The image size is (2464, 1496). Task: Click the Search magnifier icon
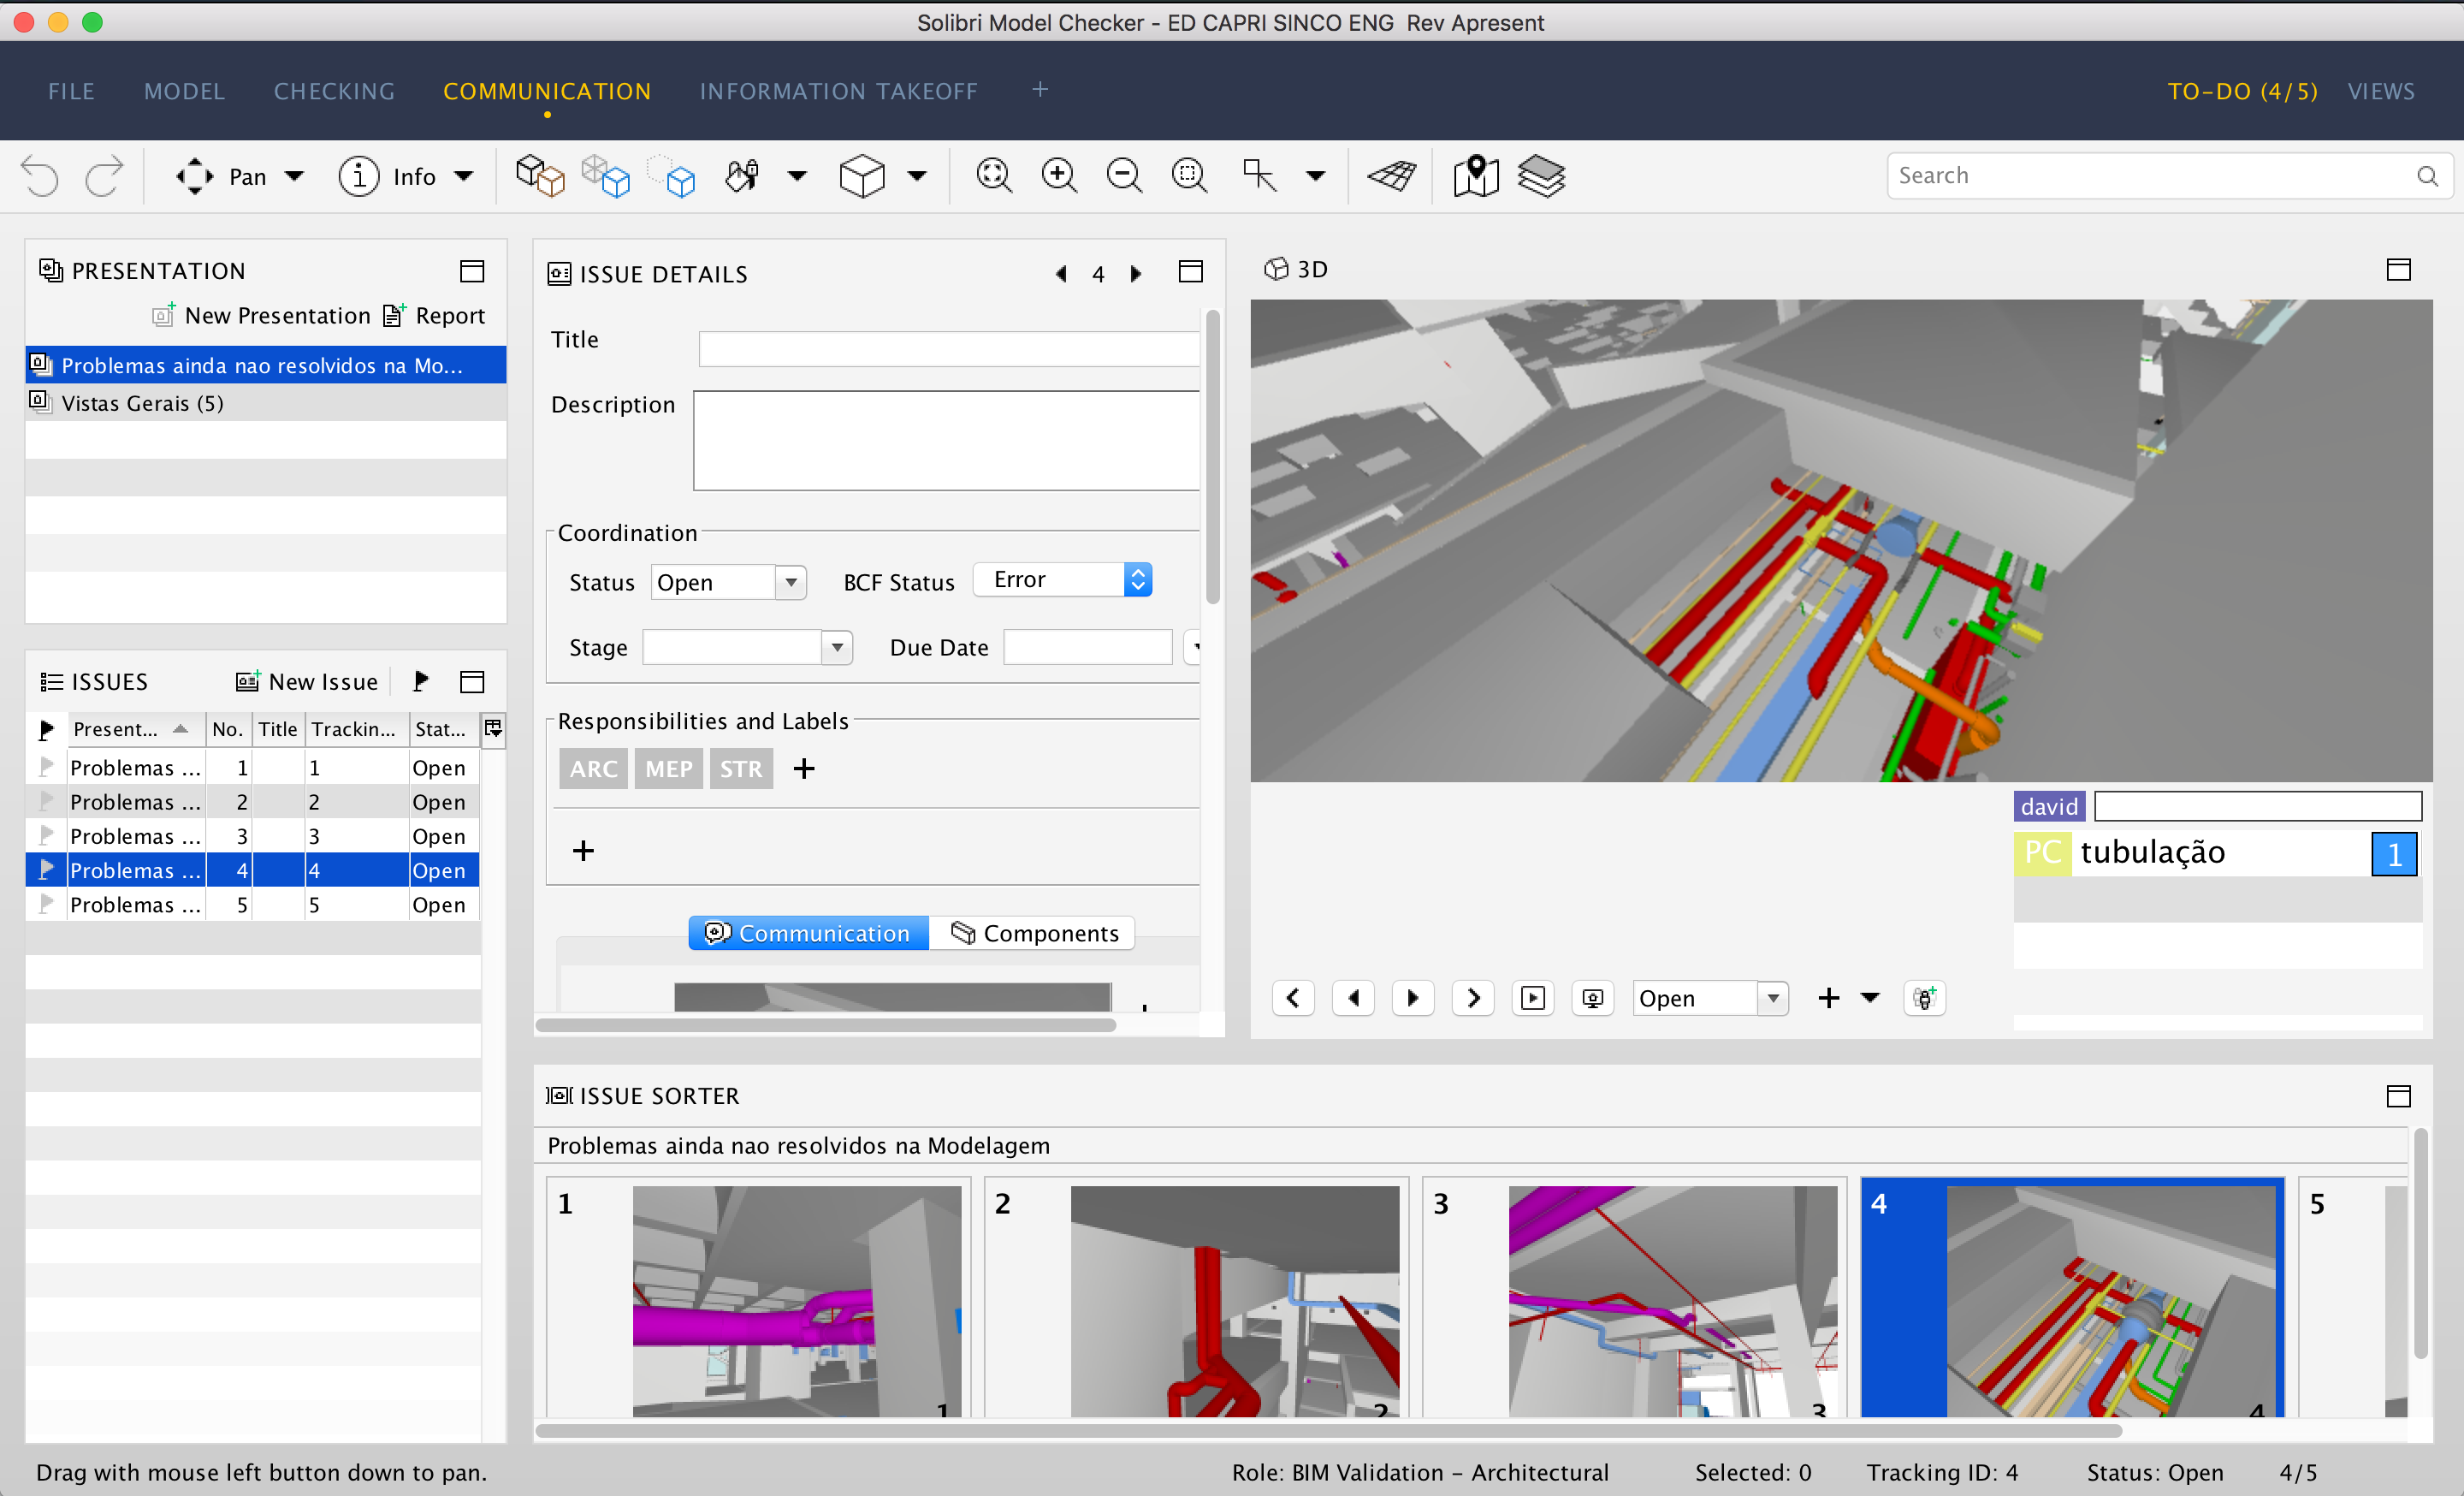[2427, 176]
